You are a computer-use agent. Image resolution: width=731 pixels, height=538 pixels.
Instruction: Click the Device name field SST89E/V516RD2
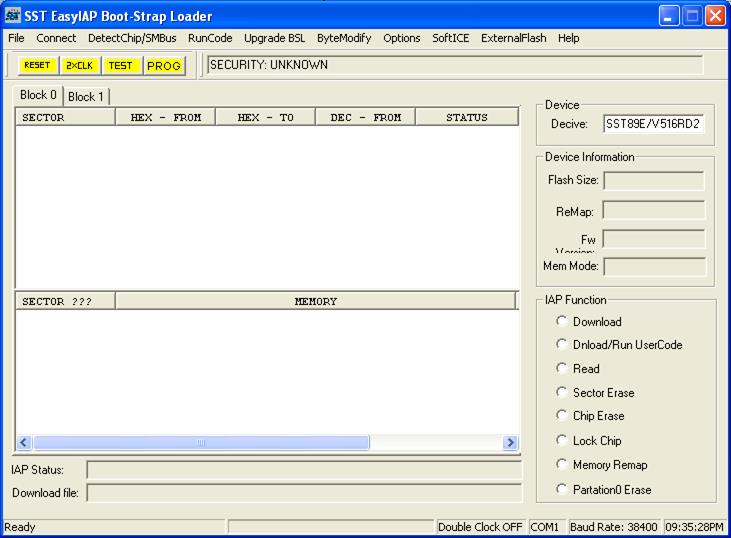(x=653, y=124)
